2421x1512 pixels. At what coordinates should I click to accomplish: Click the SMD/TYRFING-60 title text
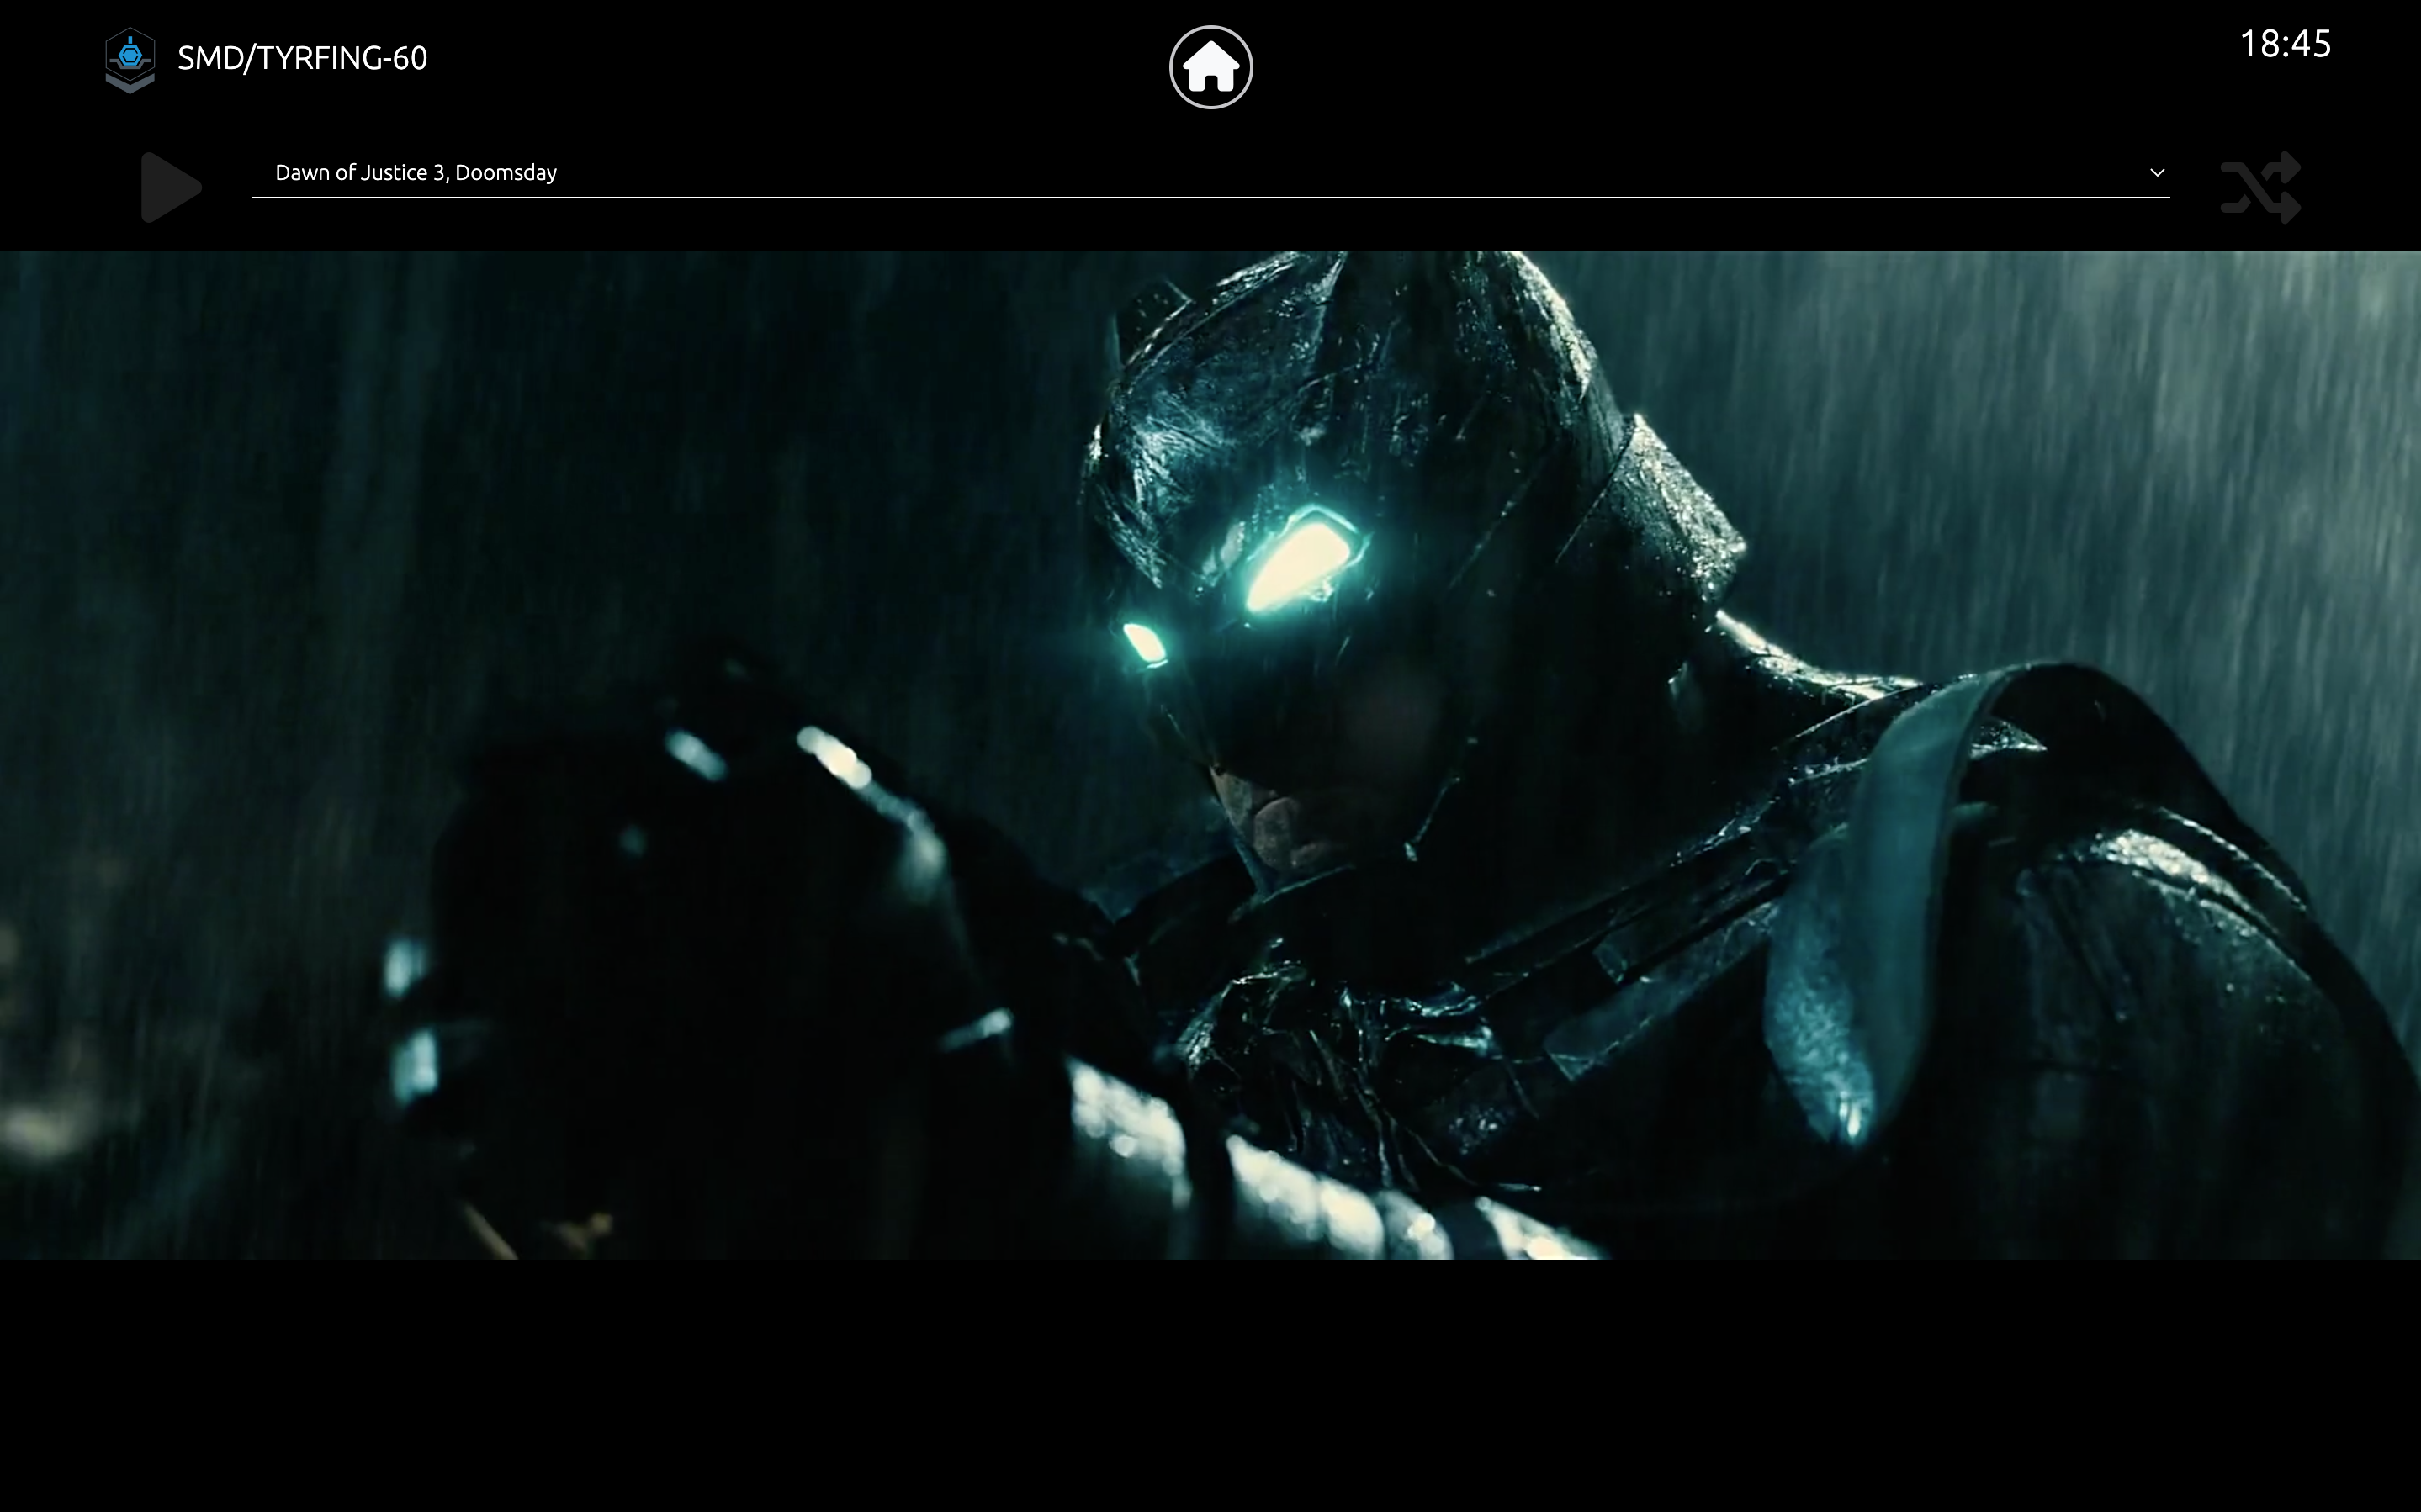pos(302,58)
